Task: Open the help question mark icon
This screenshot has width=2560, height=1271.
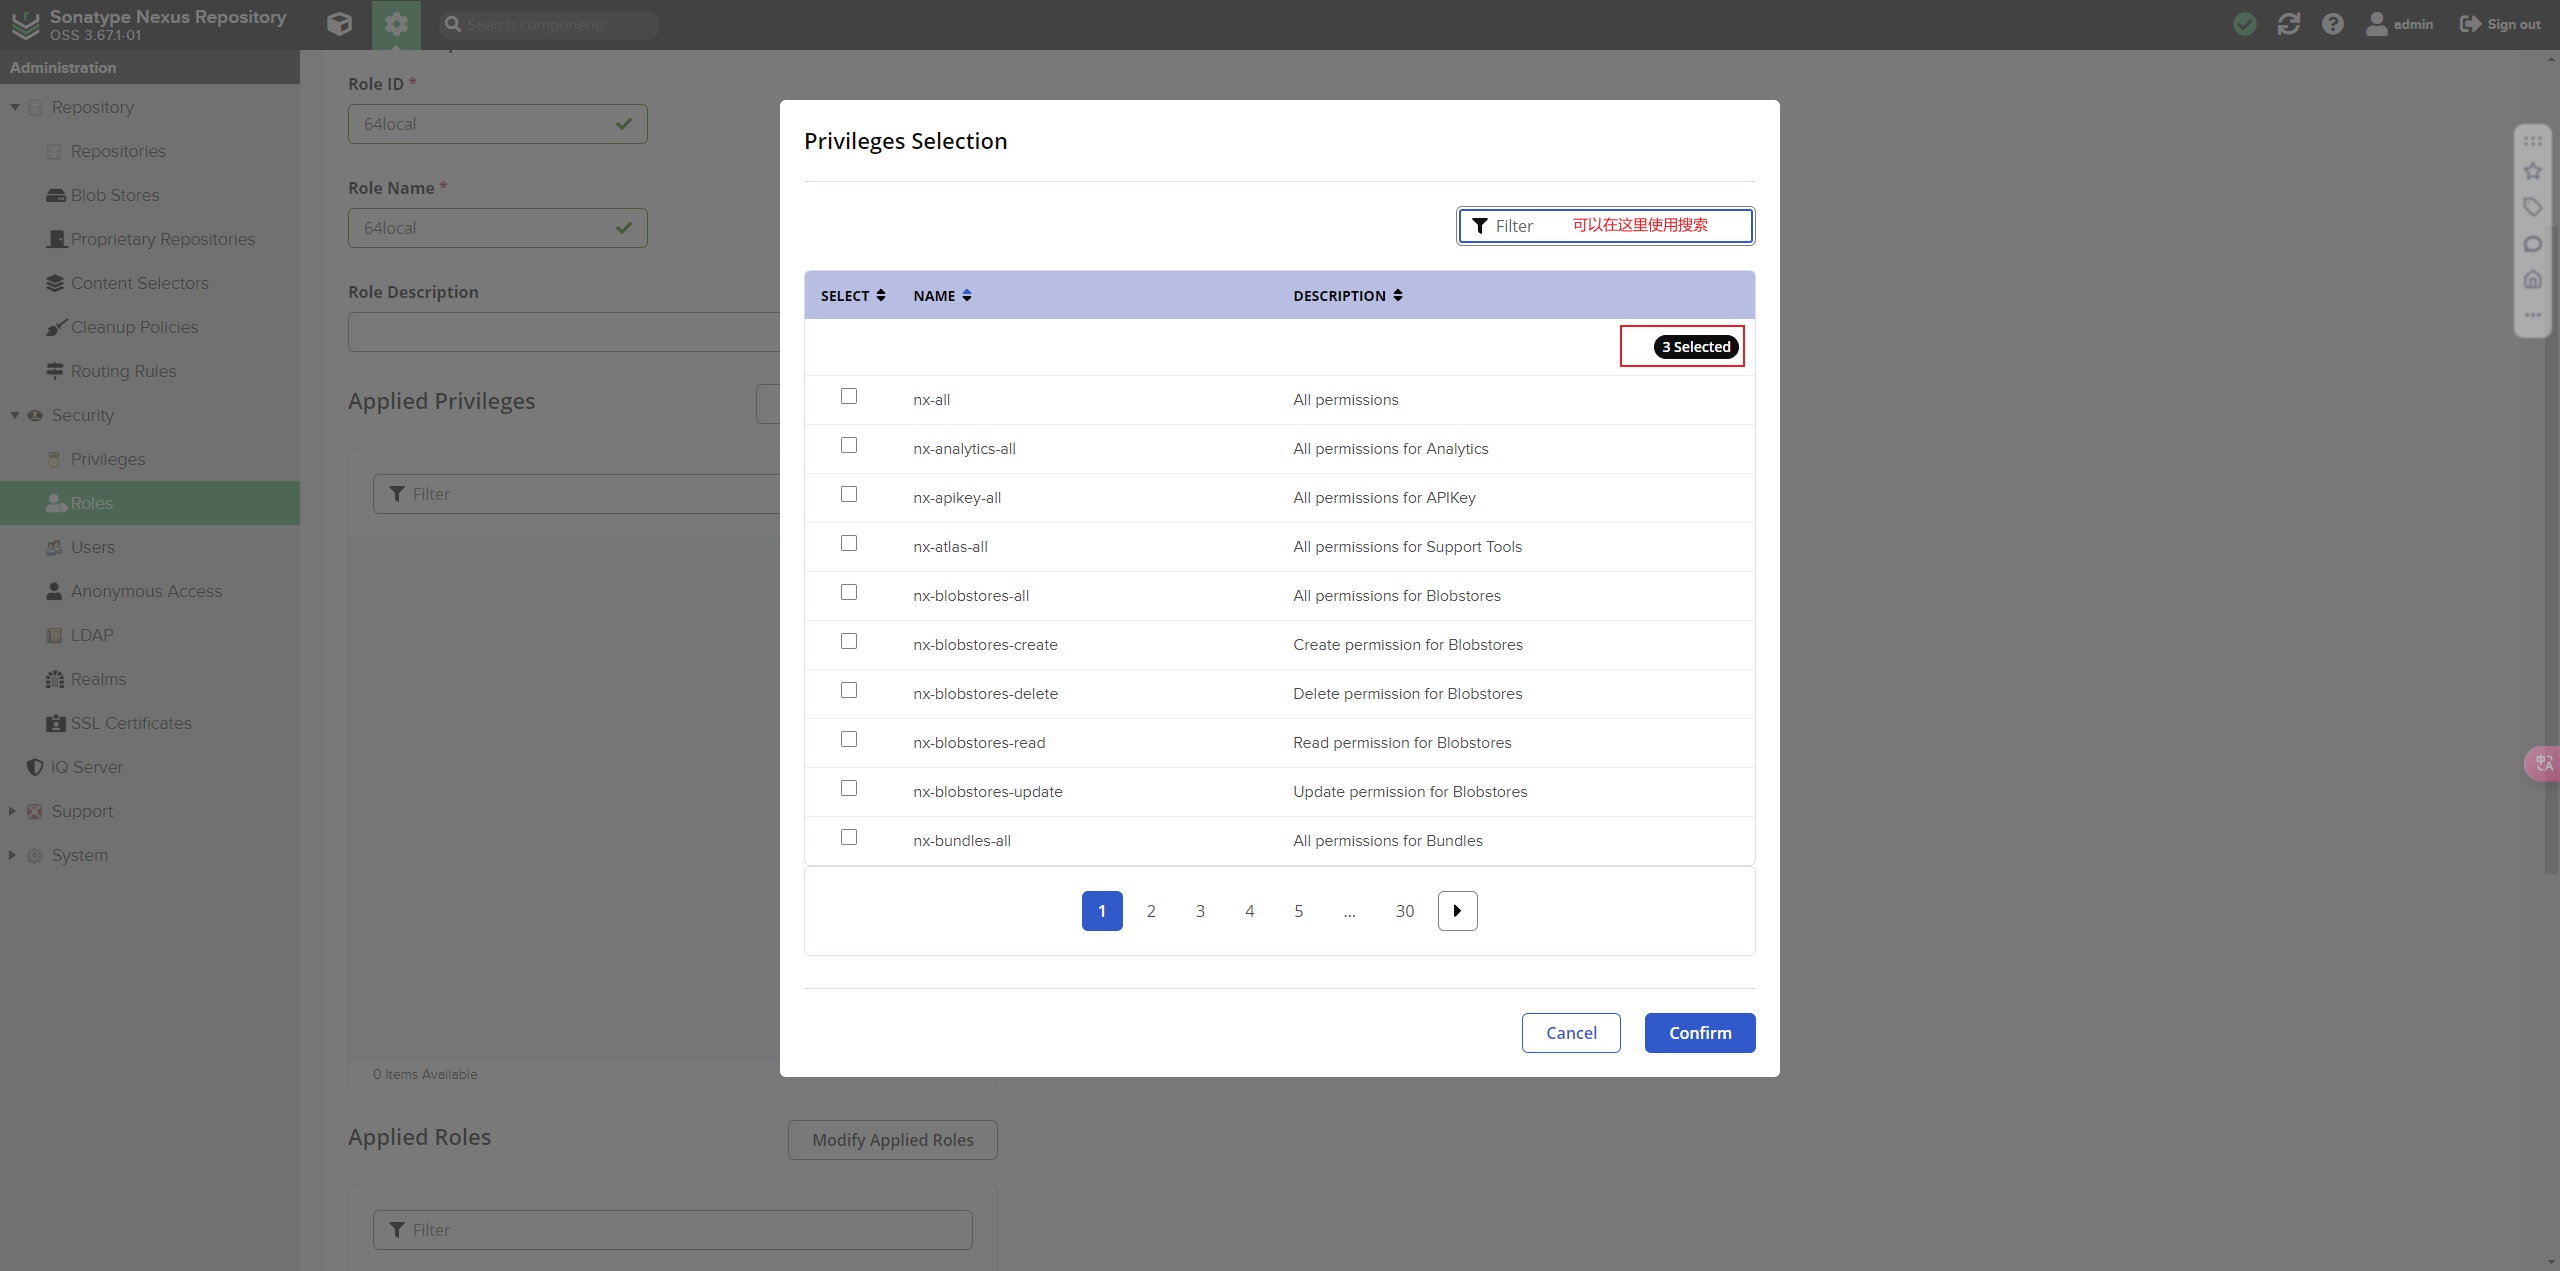Action: pyautogui.click(x=2333, y=24)
